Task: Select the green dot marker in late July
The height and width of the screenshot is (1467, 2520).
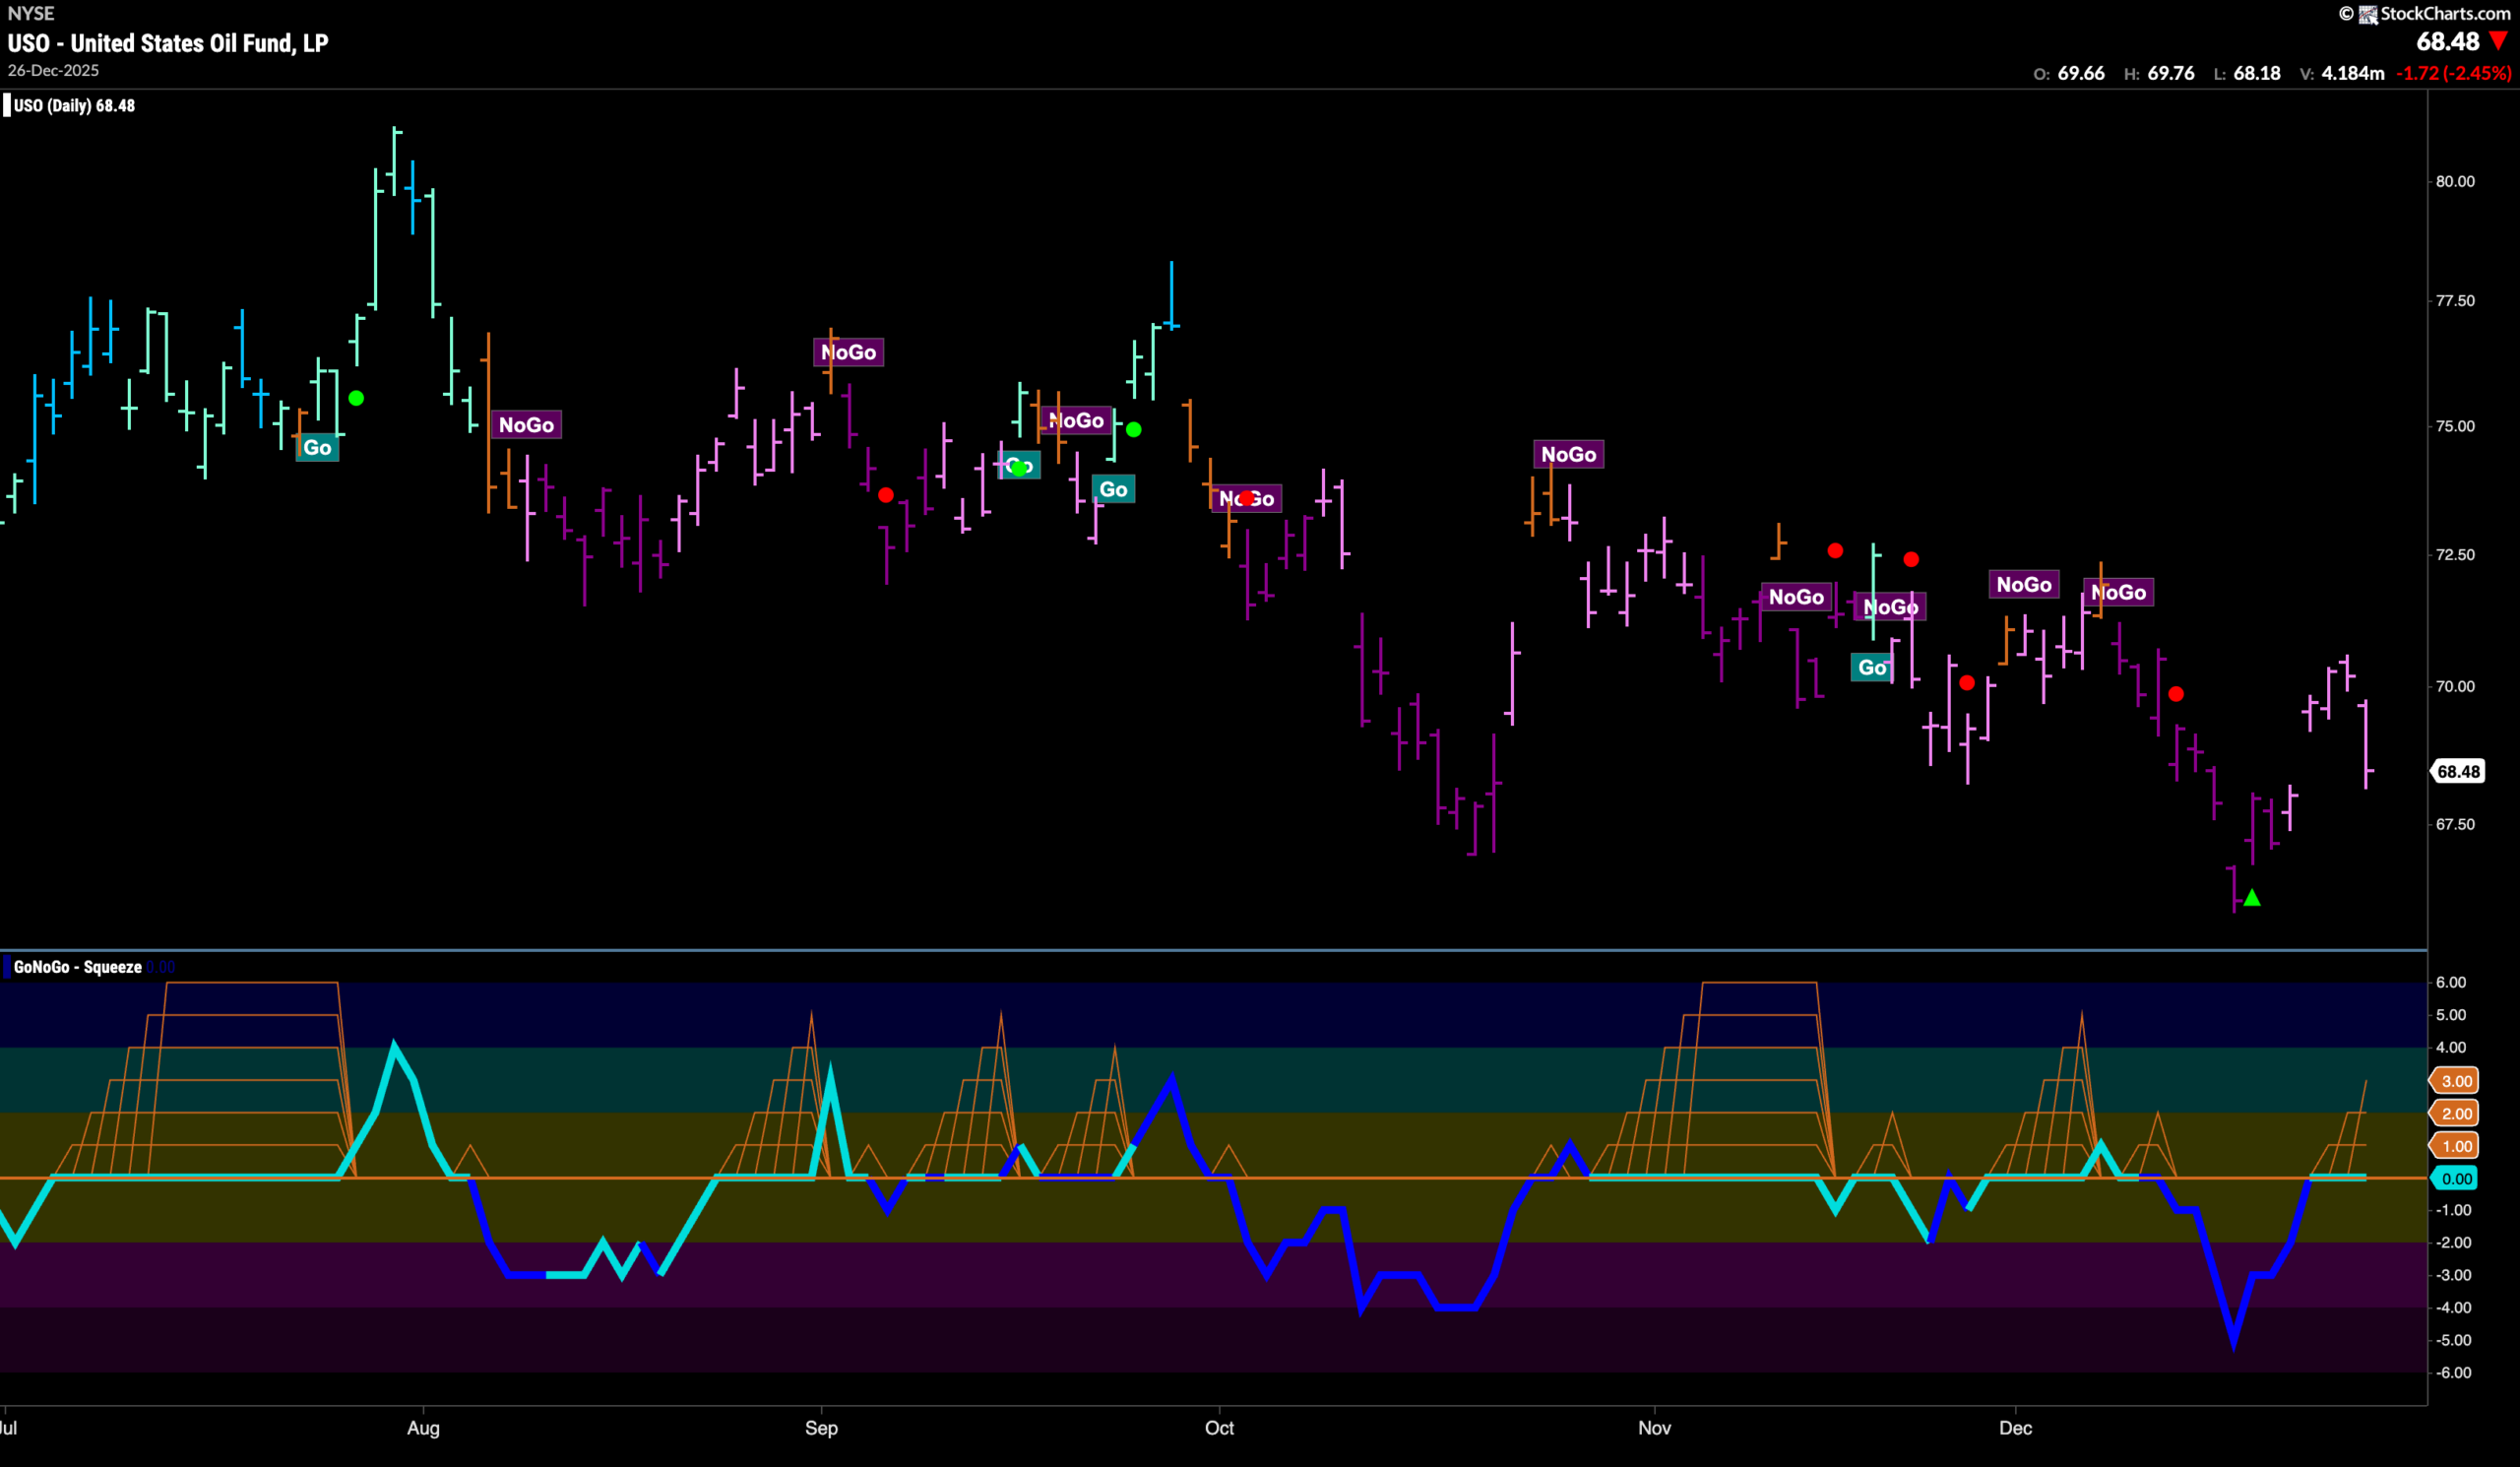Action: pos(356,398)
